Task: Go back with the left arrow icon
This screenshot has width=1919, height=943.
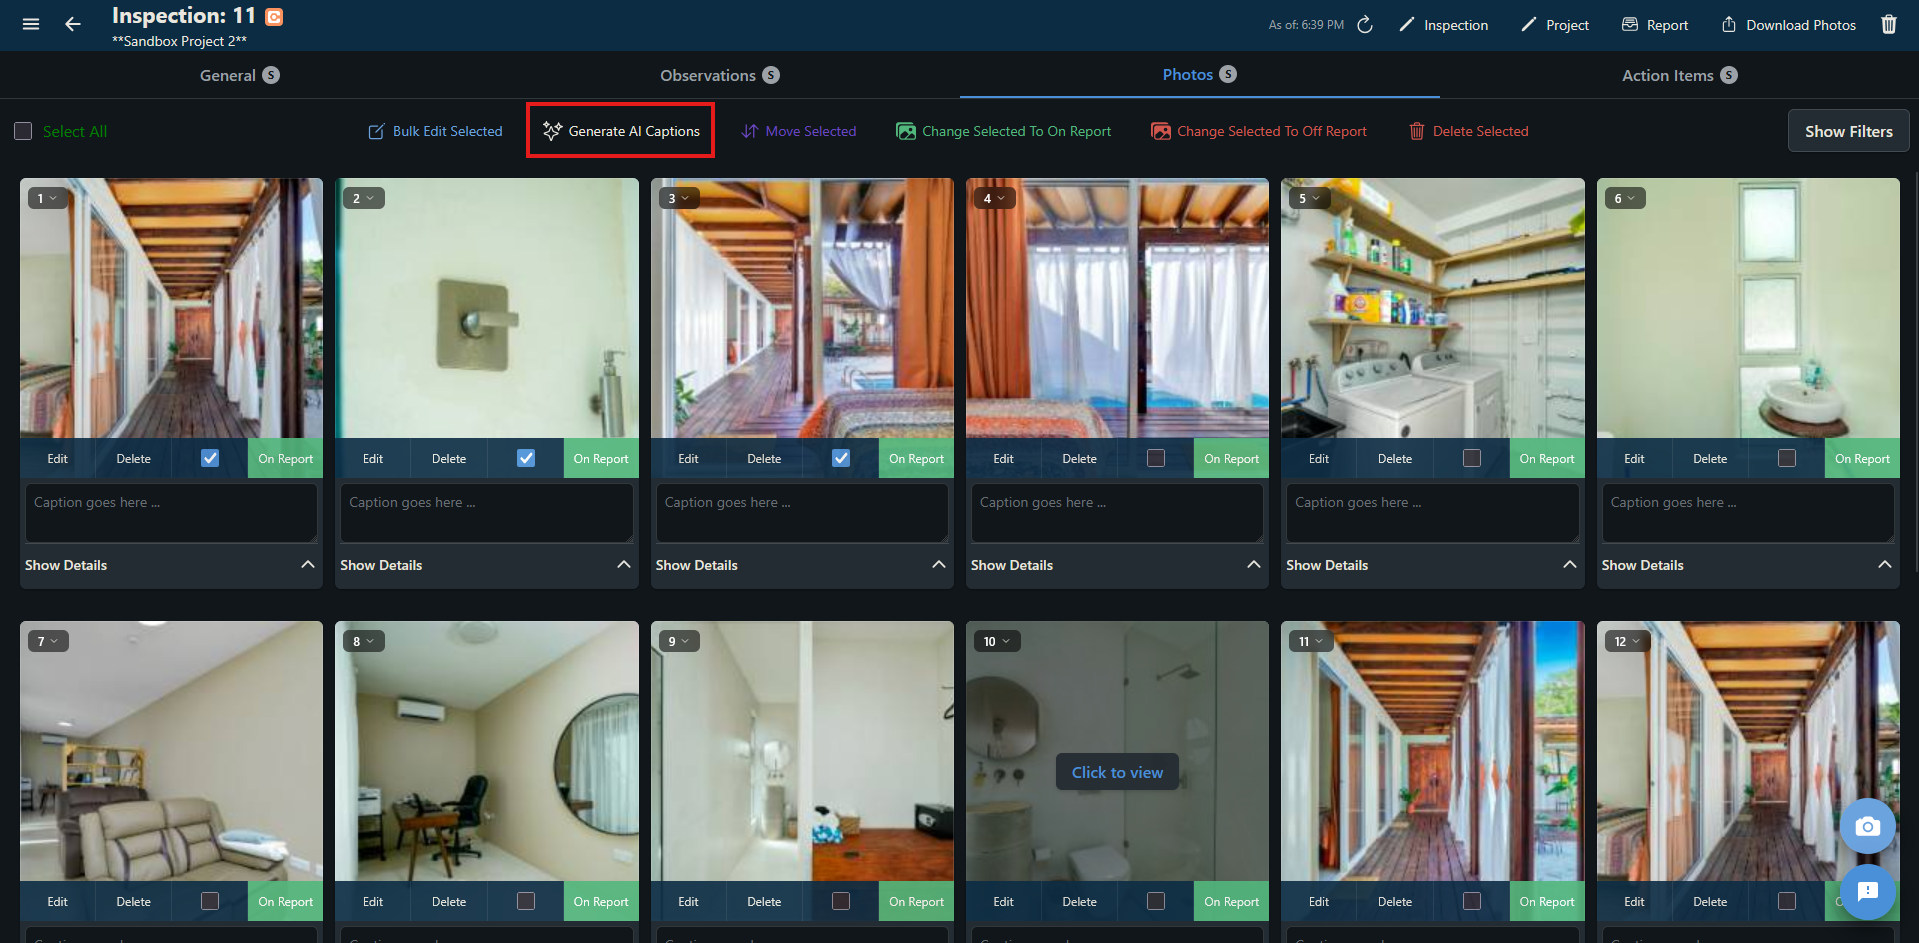Action: pos(73,24)
